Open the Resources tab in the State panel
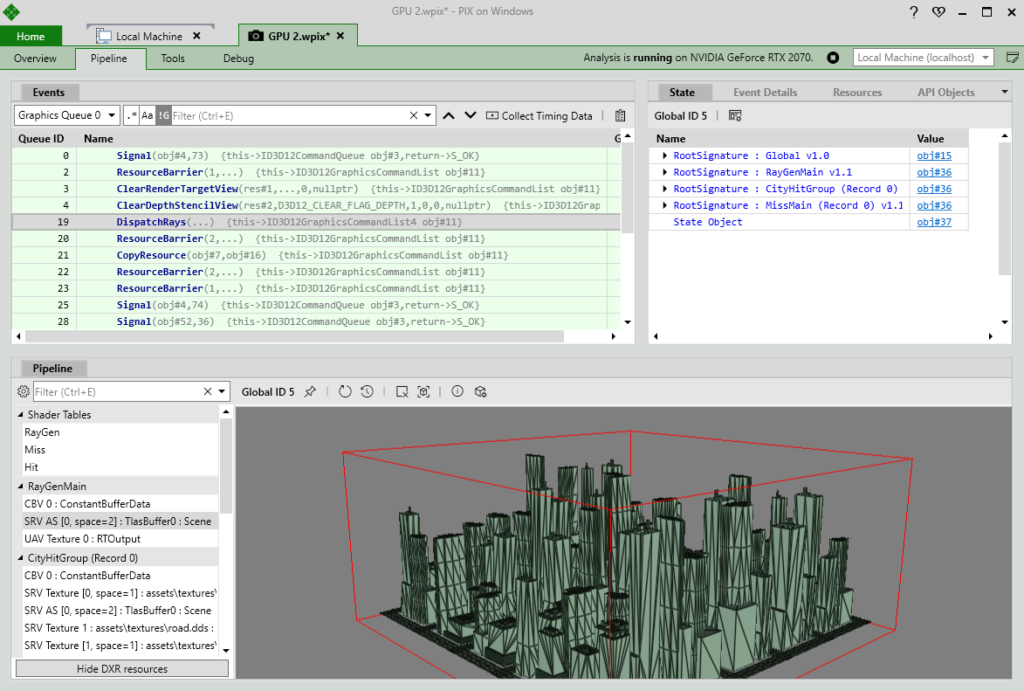 [x=856, y=92]
